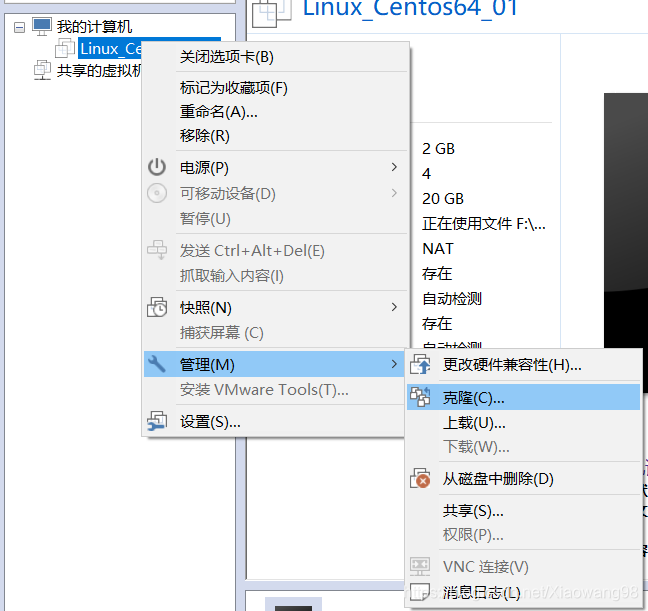Click the VNC connection monitor icon
The image size is (648, 611).
[x=420, y=566]
